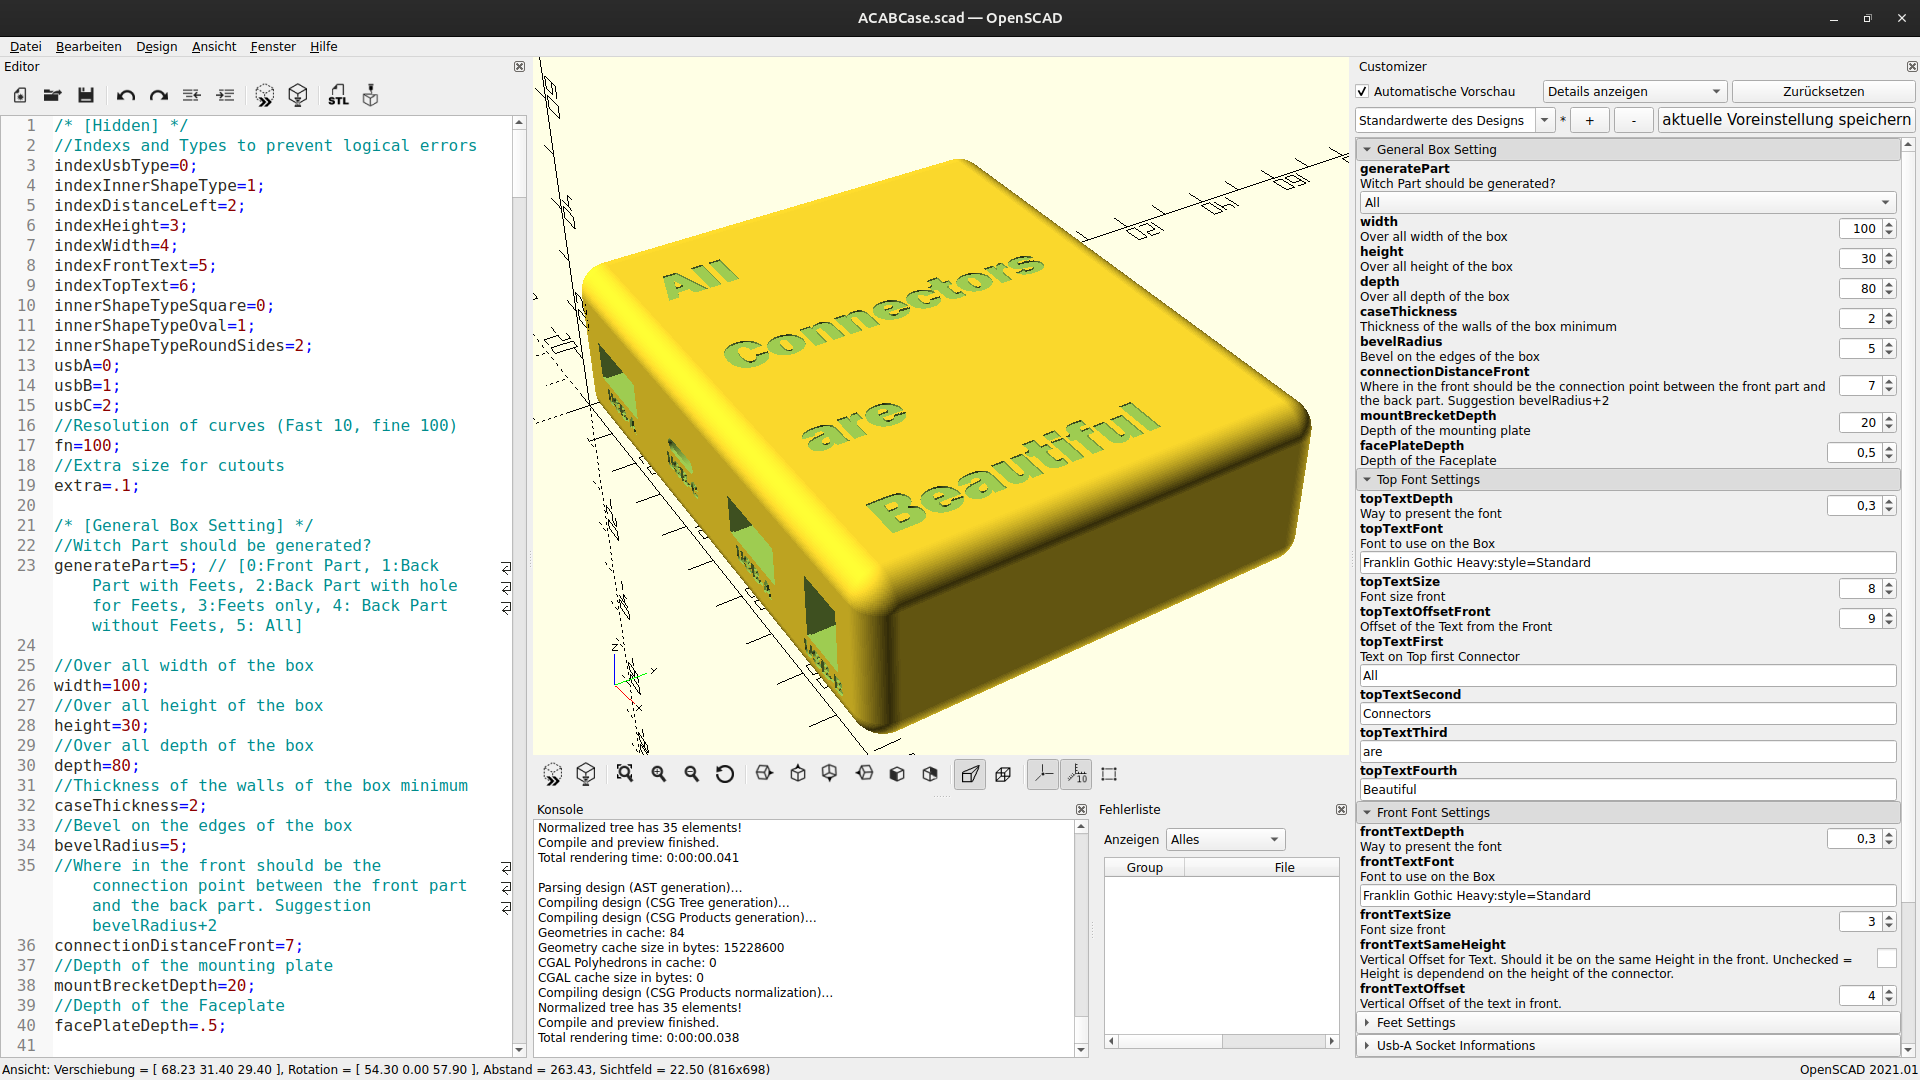
Task: Open the generatePart 'All' dropdown
Action: [1626, 202]
